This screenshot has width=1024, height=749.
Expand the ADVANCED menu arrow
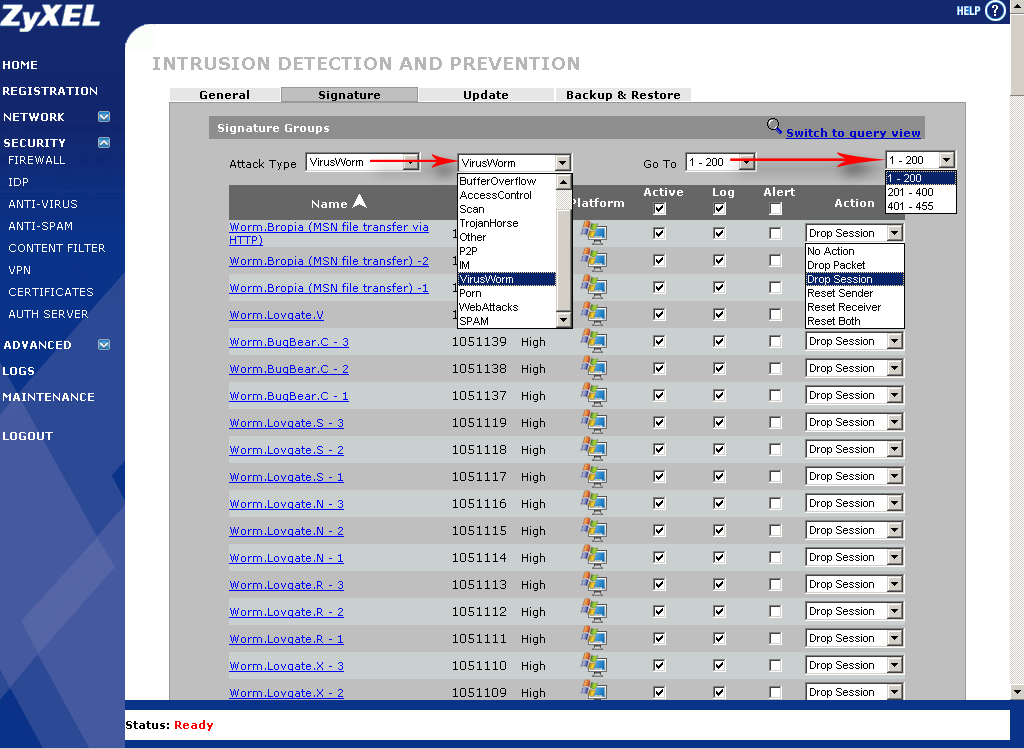pos(104,344)
